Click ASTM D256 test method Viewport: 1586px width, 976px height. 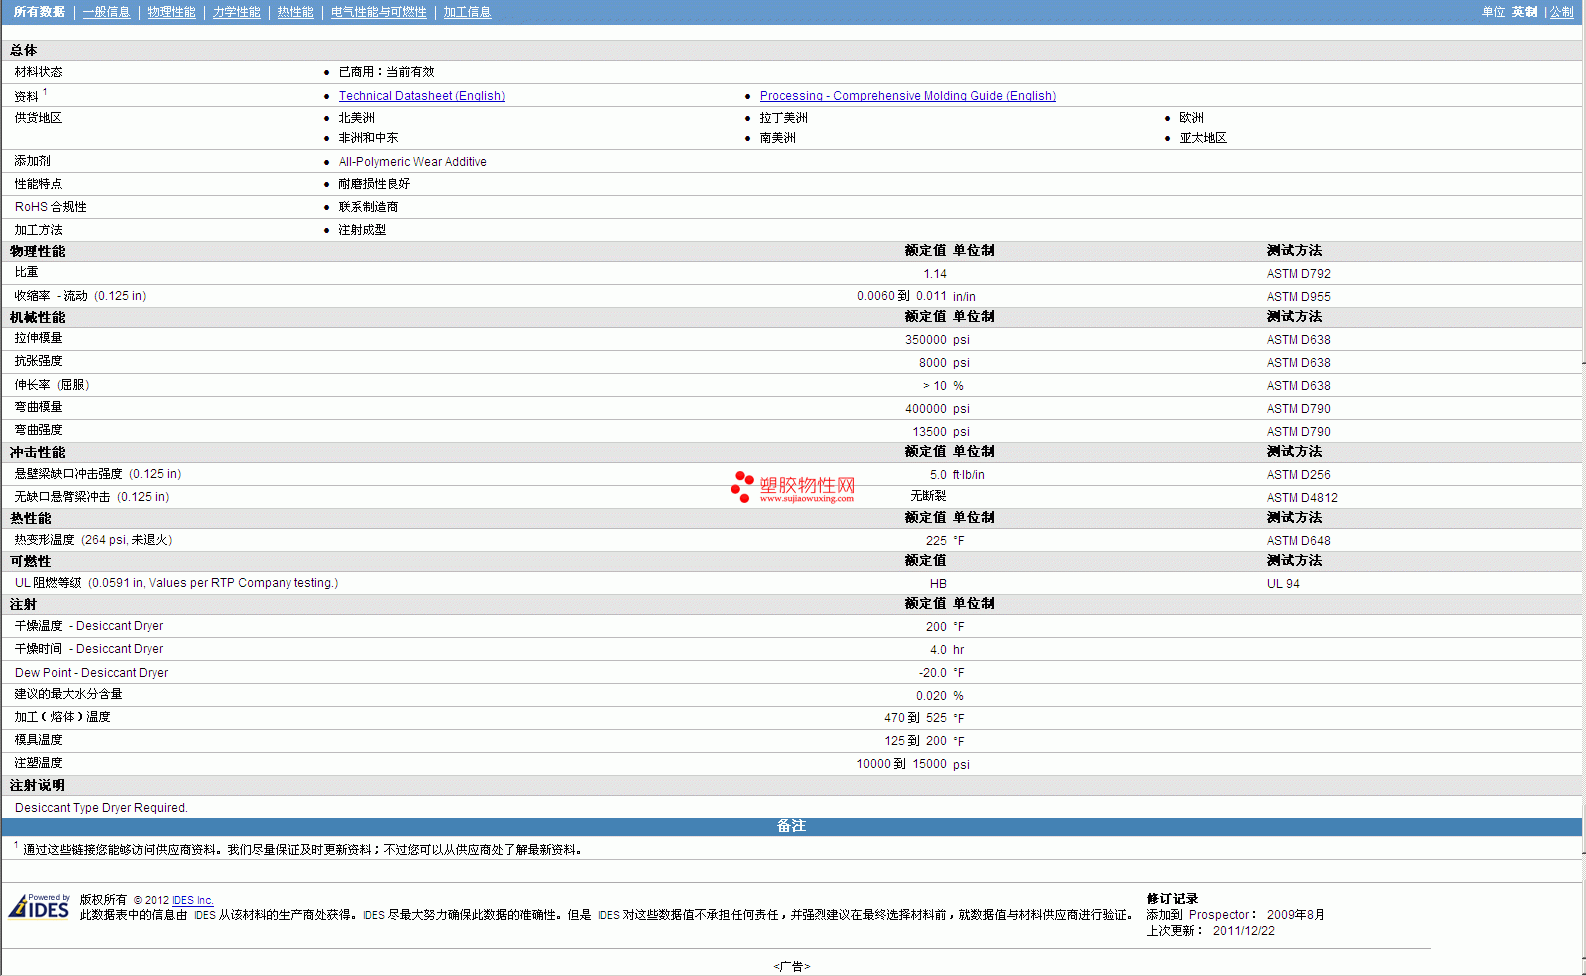[1298, 475]
